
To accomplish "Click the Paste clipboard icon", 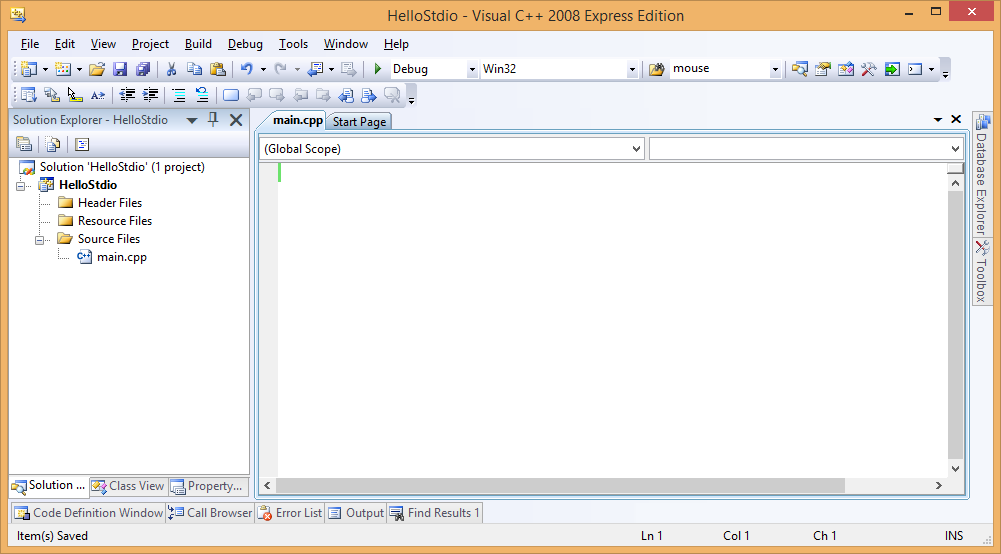I will [218, 69].
